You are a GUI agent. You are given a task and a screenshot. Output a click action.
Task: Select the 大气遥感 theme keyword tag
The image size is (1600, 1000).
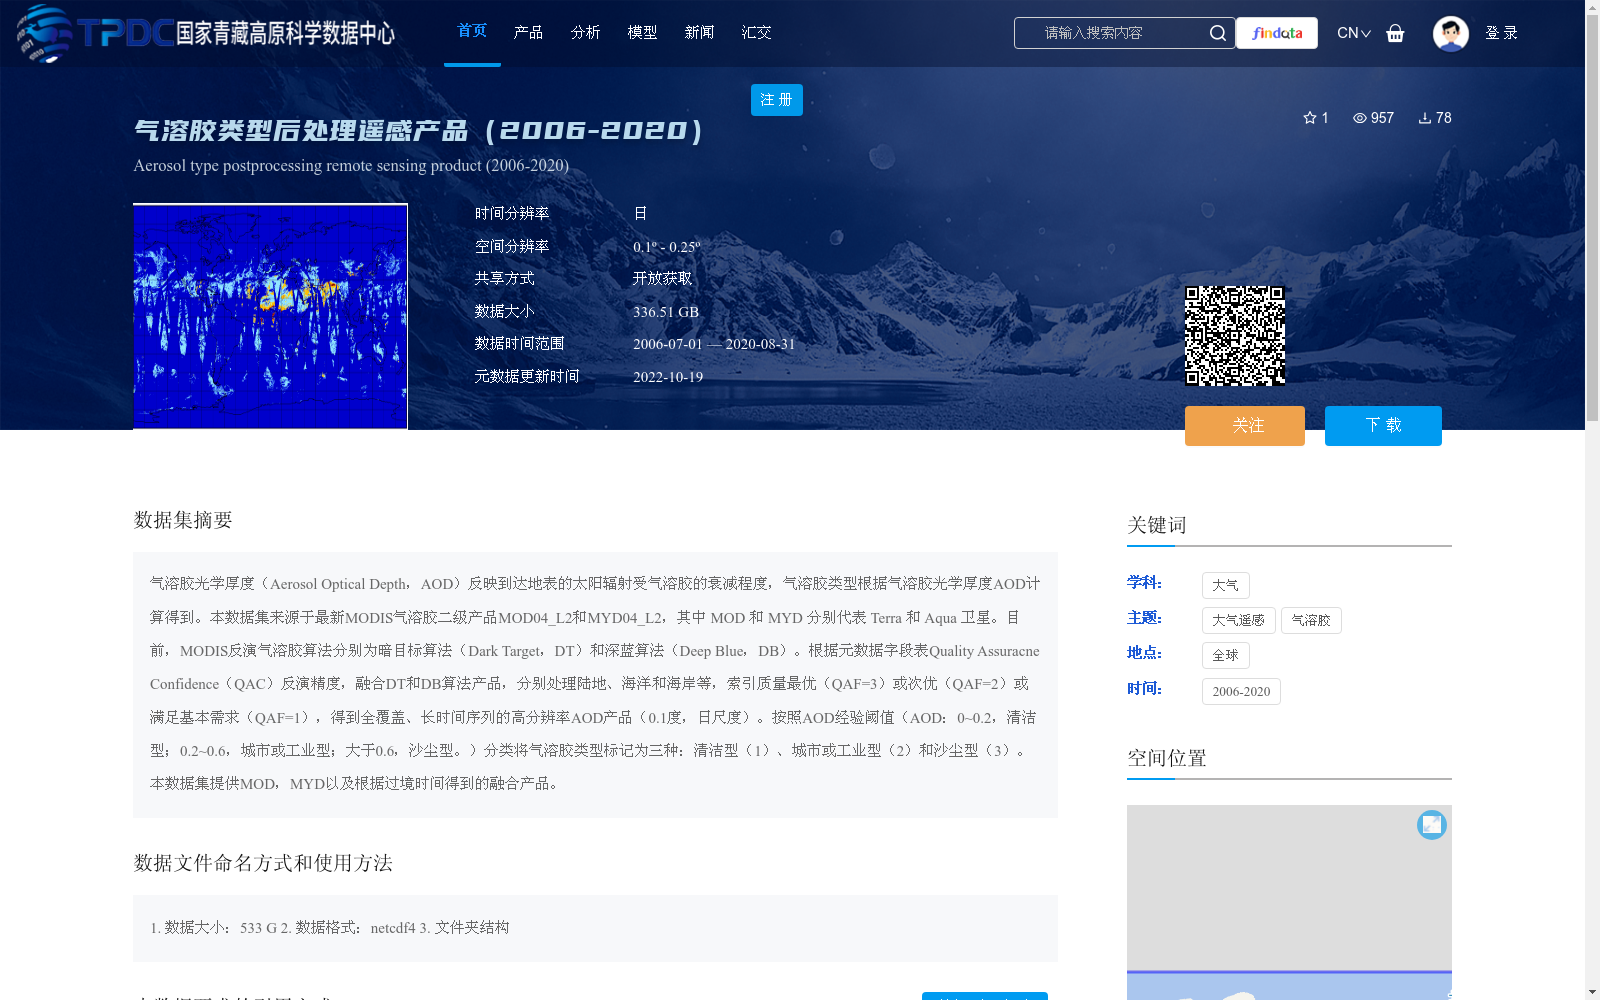click(x=1239, y=620)
